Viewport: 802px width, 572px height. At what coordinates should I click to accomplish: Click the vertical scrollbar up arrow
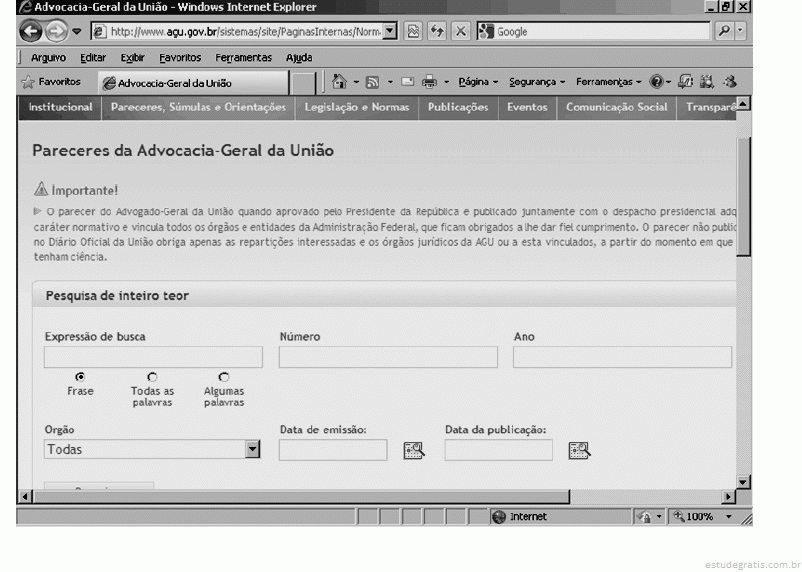(x=743, y=103)
